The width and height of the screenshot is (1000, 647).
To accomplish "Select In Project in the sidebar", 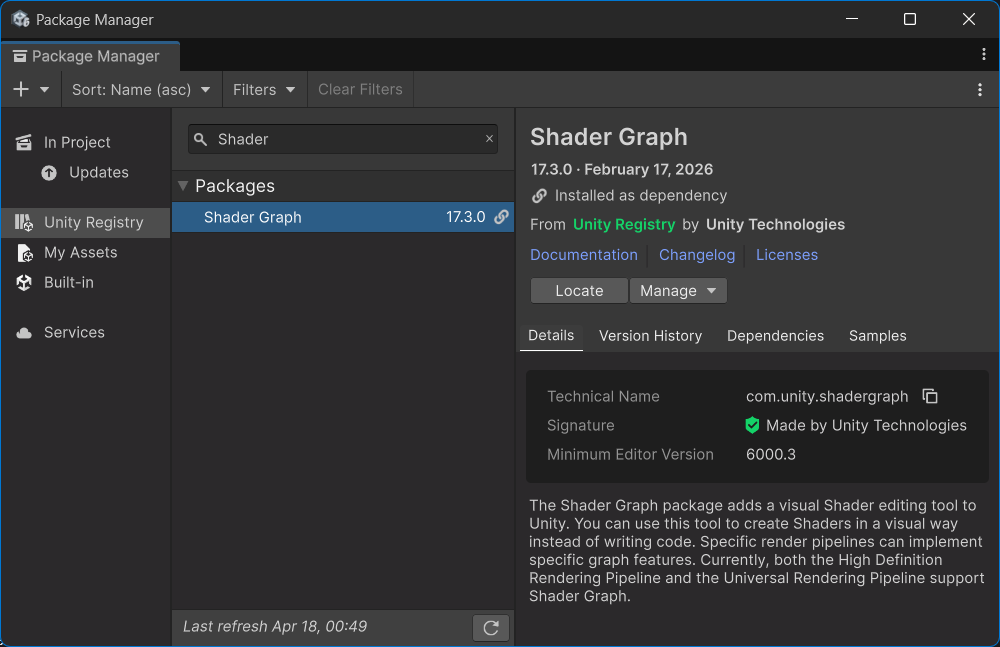I will [85, 142].
